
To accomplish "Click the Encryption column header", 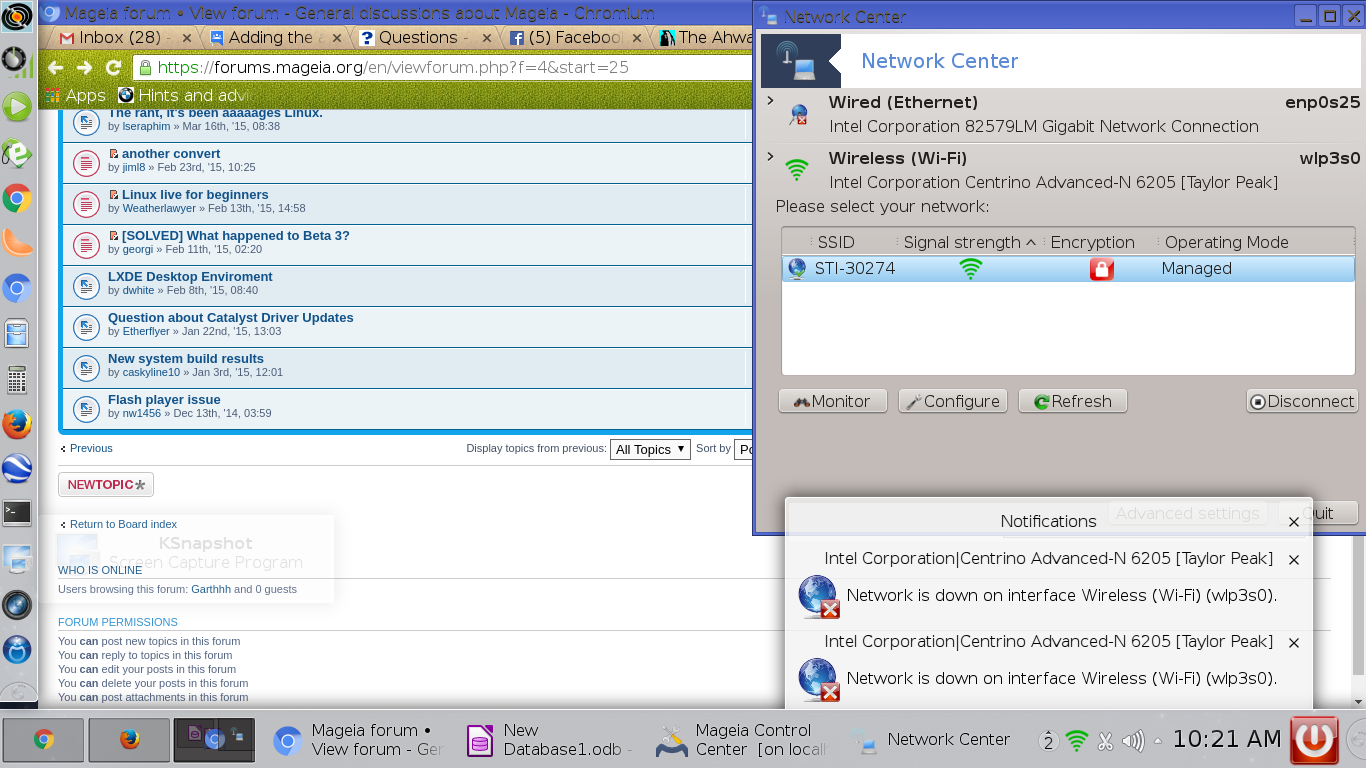I will [1092, 242].
